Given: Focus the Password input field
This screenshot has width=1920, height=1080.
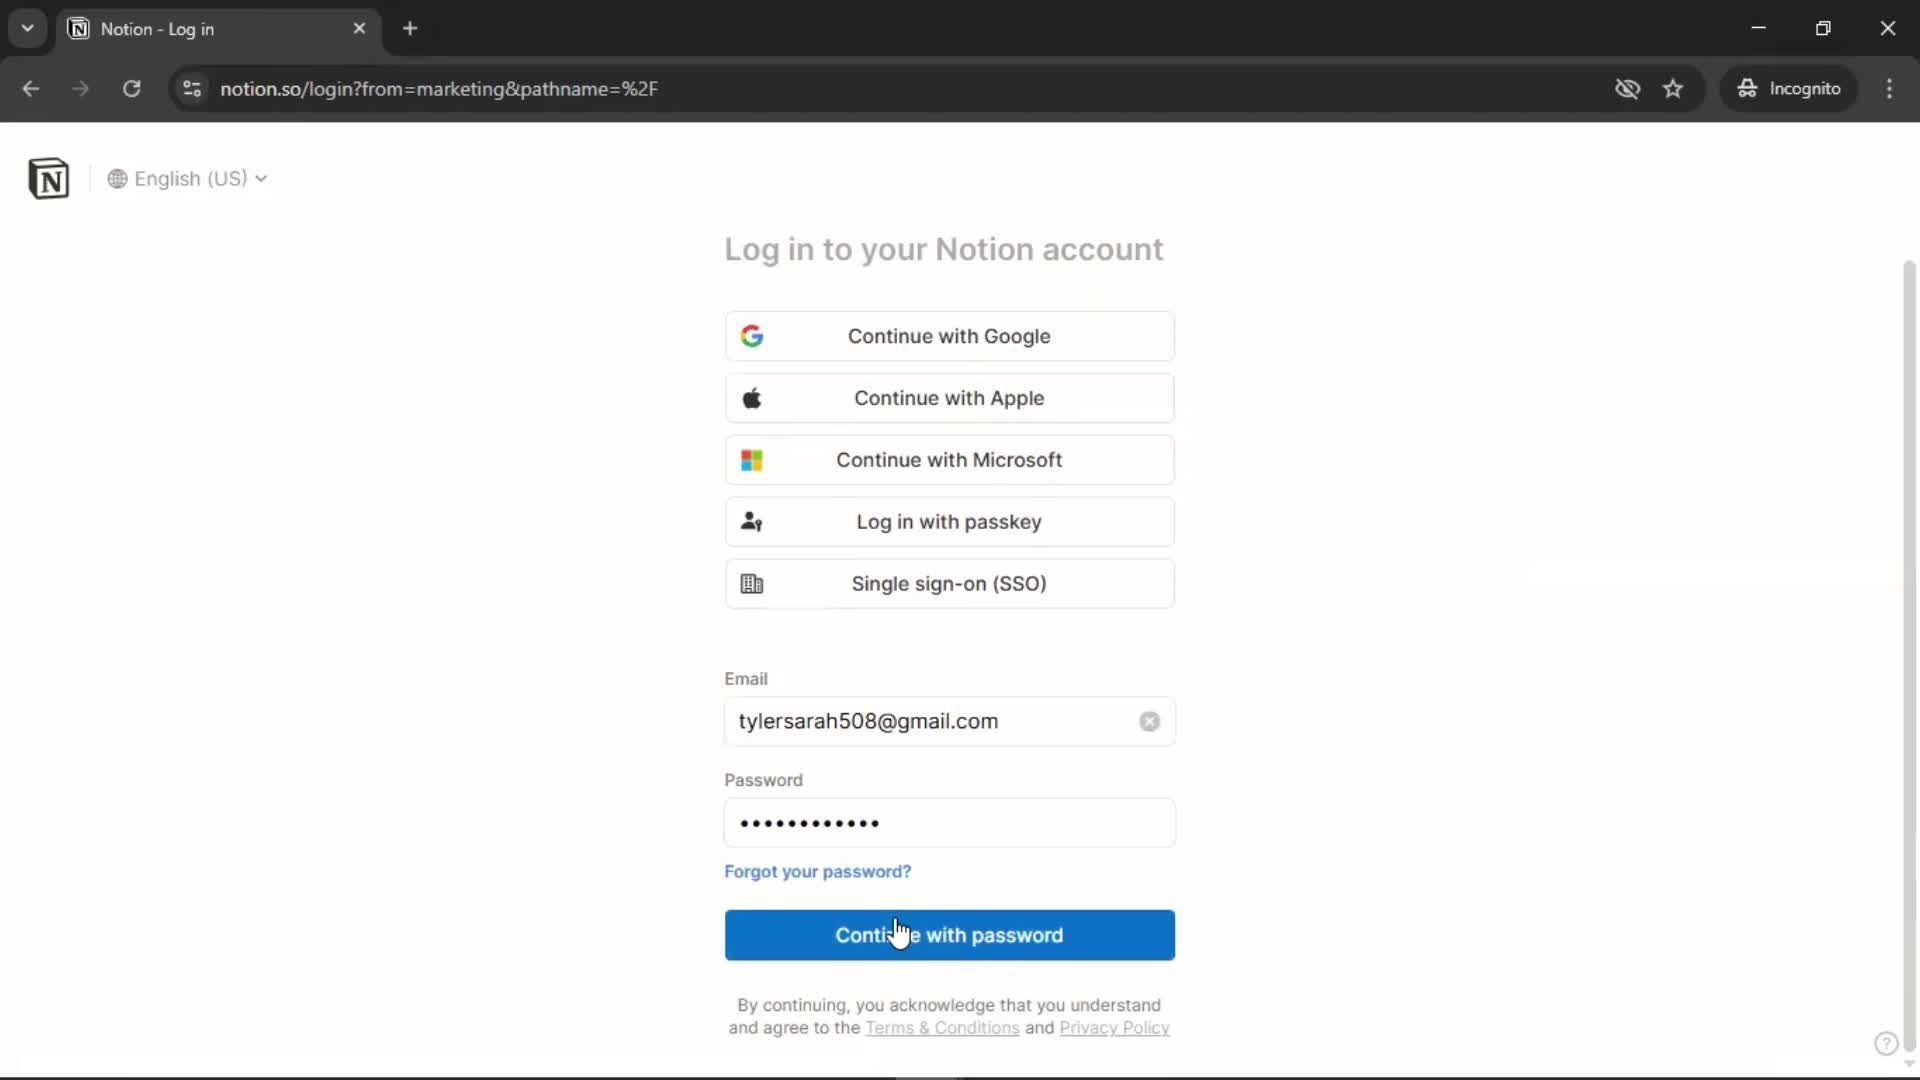Looking at the screenshot, I should point(949,823).
